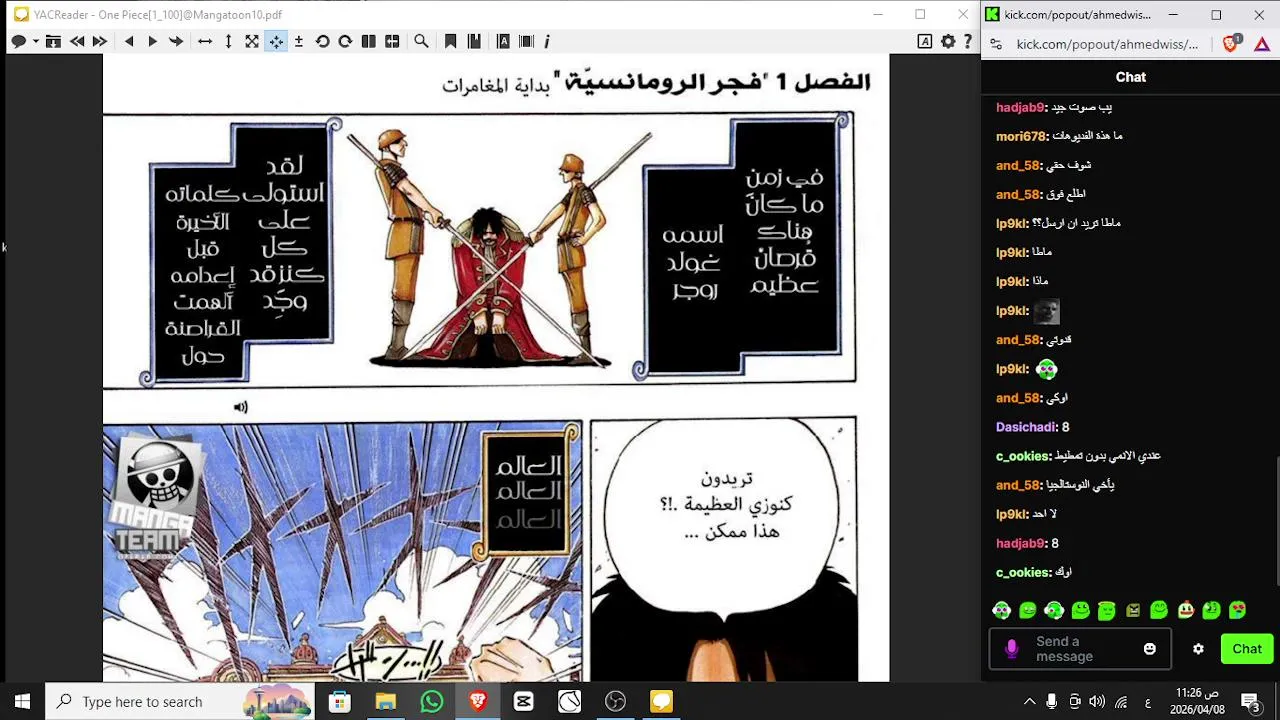The height and width of the screenshot is (720, 1280).
Task: Show hidden tray icons
Action: point(1029,702)
